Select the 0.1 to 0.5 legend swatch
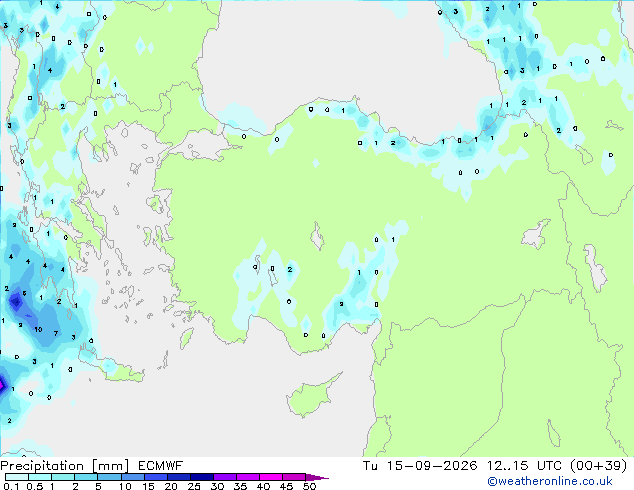Viewport: 634px width, 490px height. pos(17,477)
